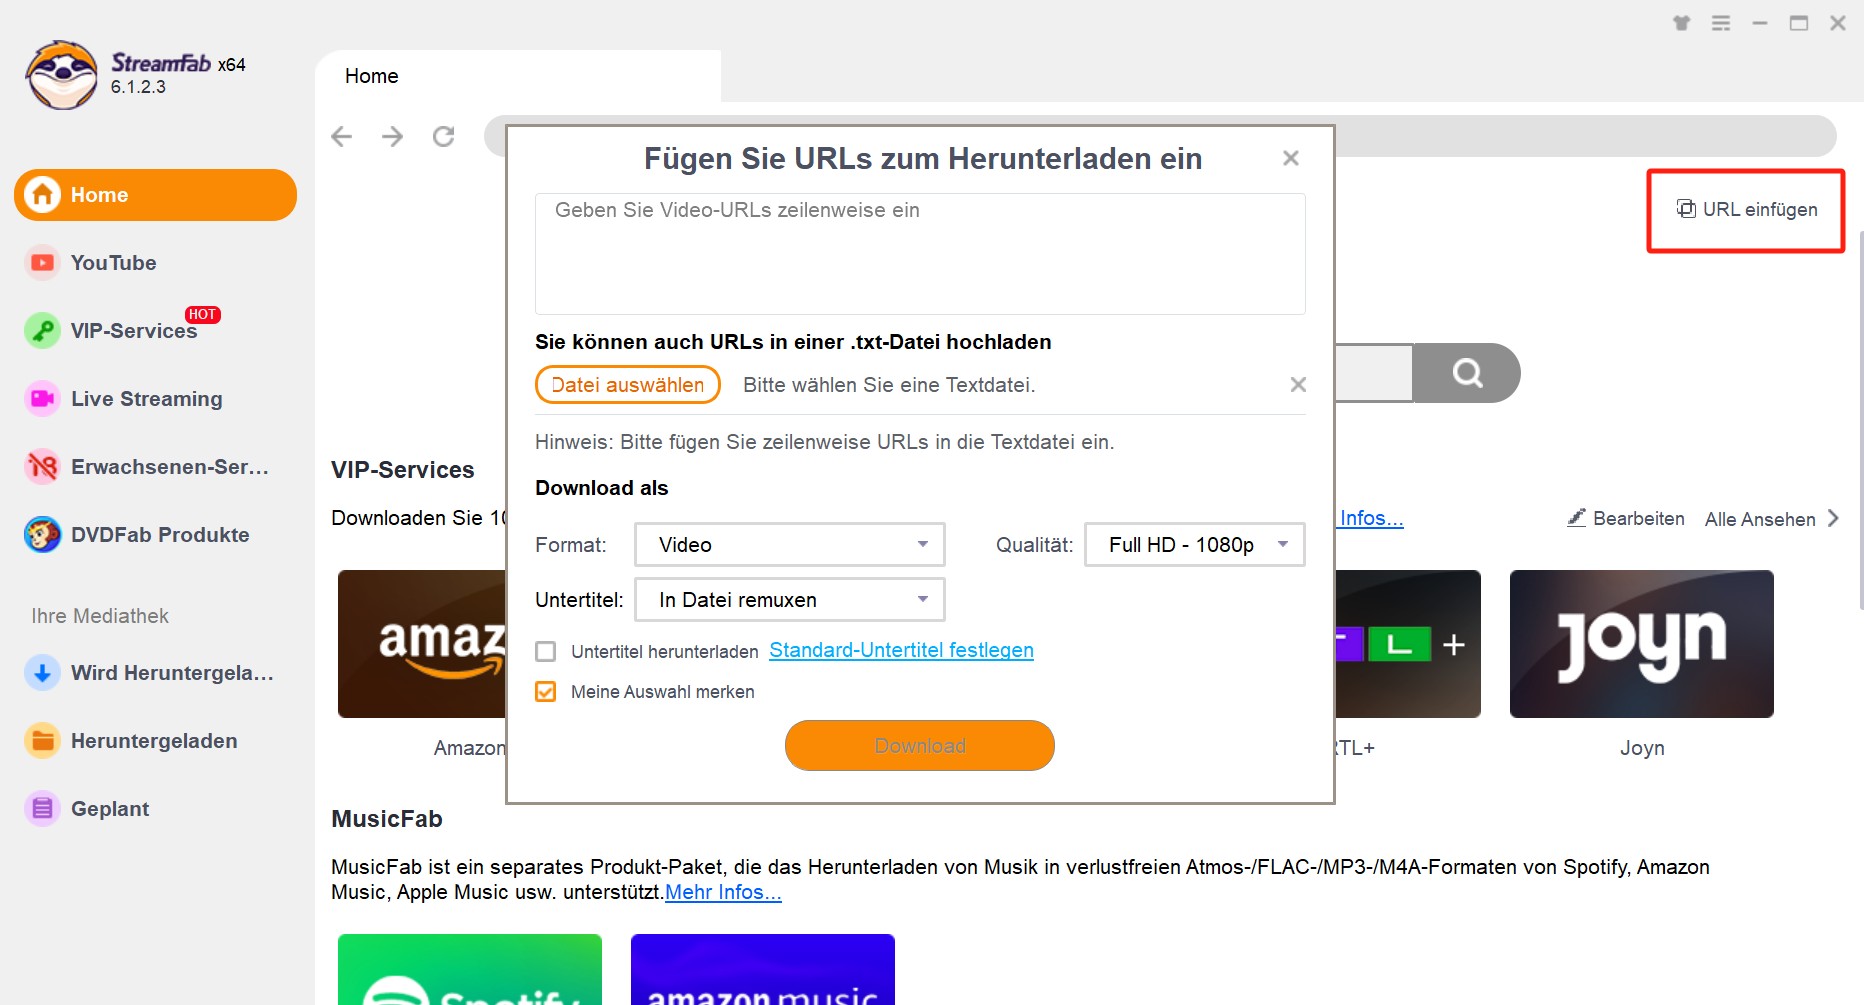
Task: Click the vertical scrollbar on the right
Action: click(x=1860, y=420)
